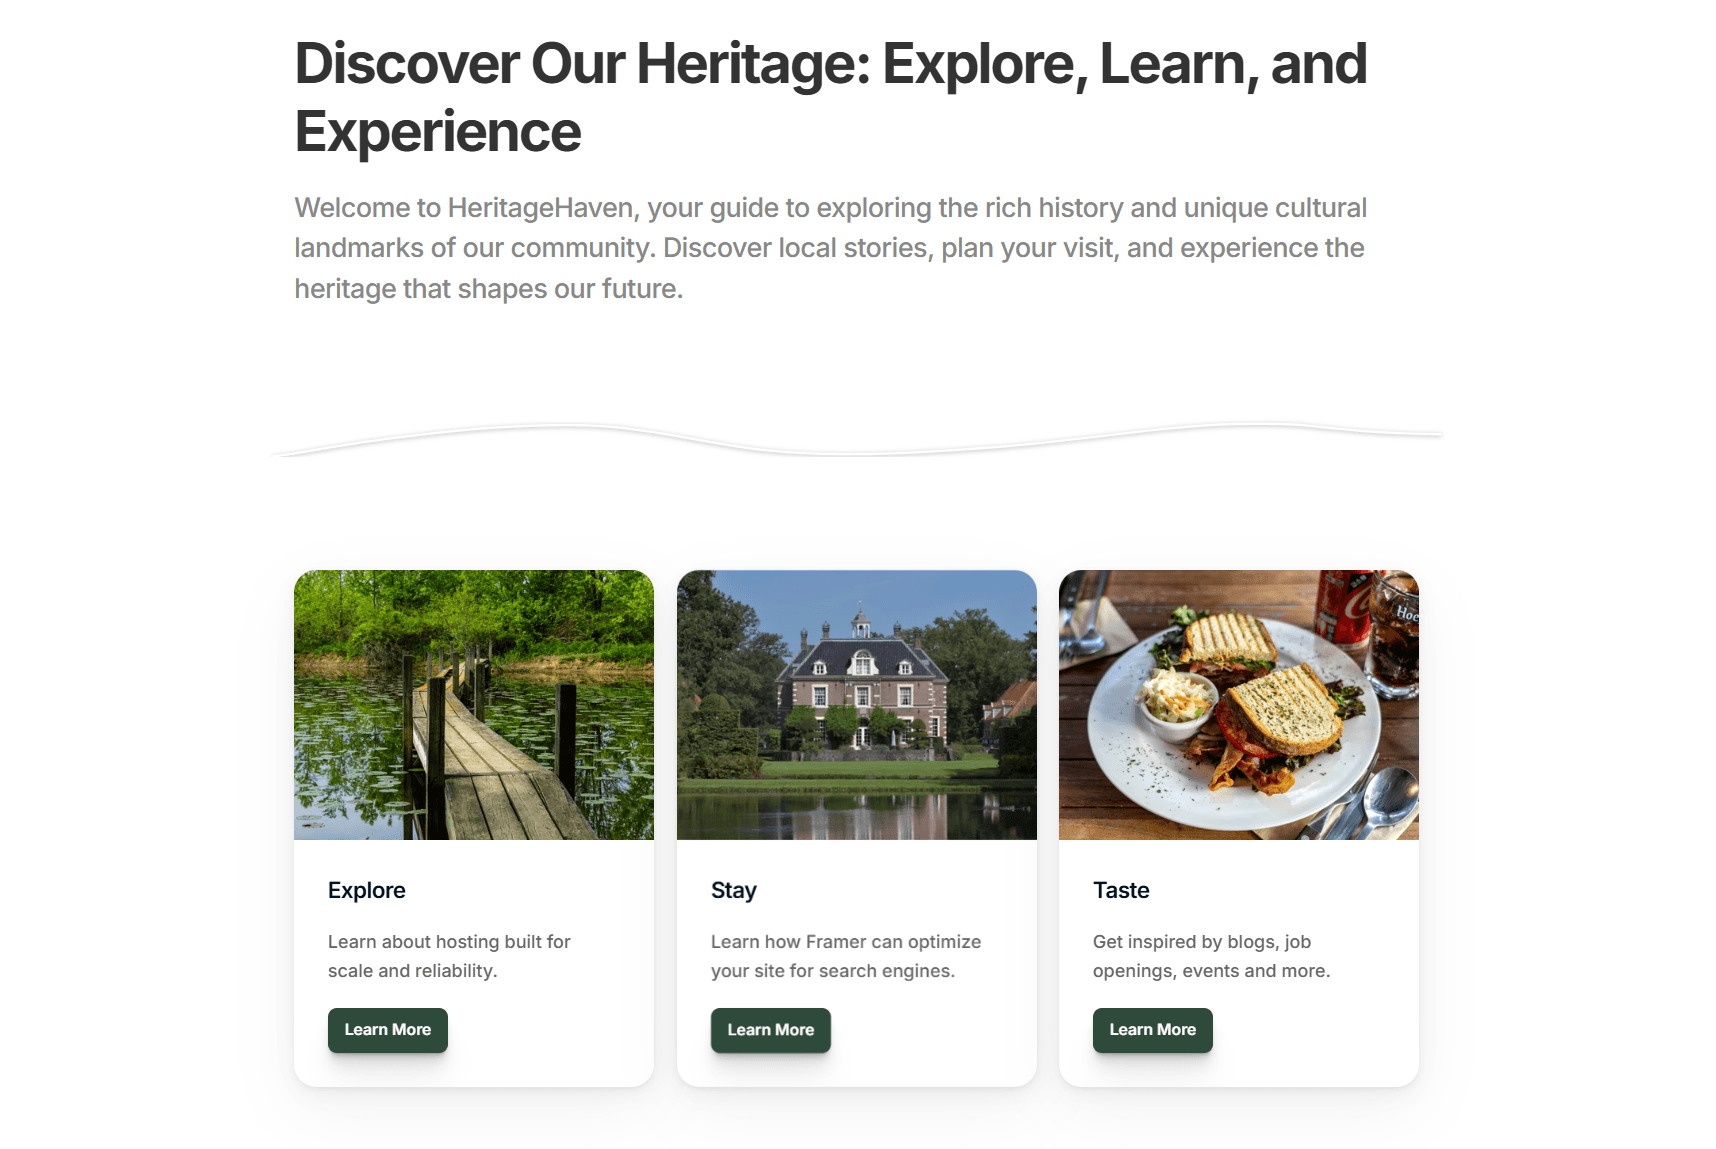Open the grilled sandwich plate image
This screenshot has height=1149, width=1716.
[1239, 705]
